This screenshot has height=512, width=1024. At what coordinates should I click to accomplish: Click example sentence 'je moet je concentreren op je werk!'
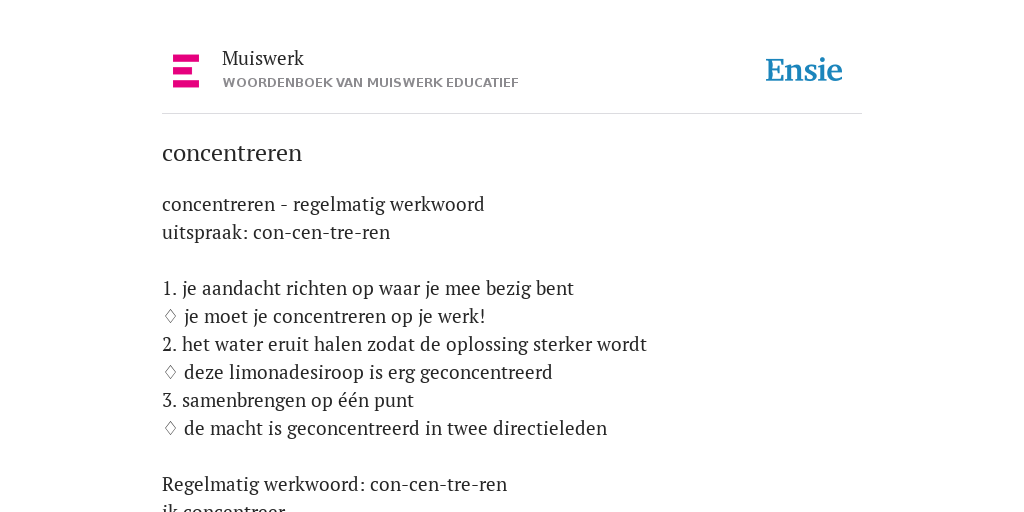pos(334,317)
